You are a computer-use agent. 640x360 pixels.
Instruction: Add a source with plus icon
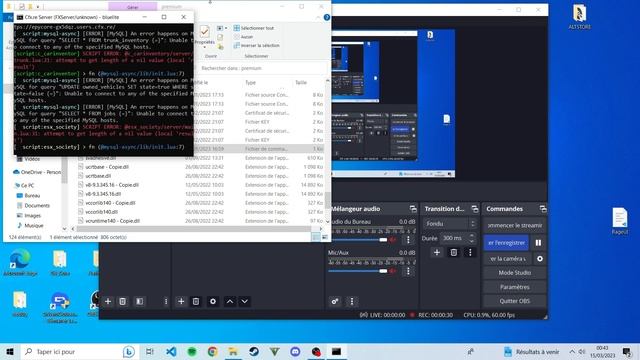pos(181,302)
